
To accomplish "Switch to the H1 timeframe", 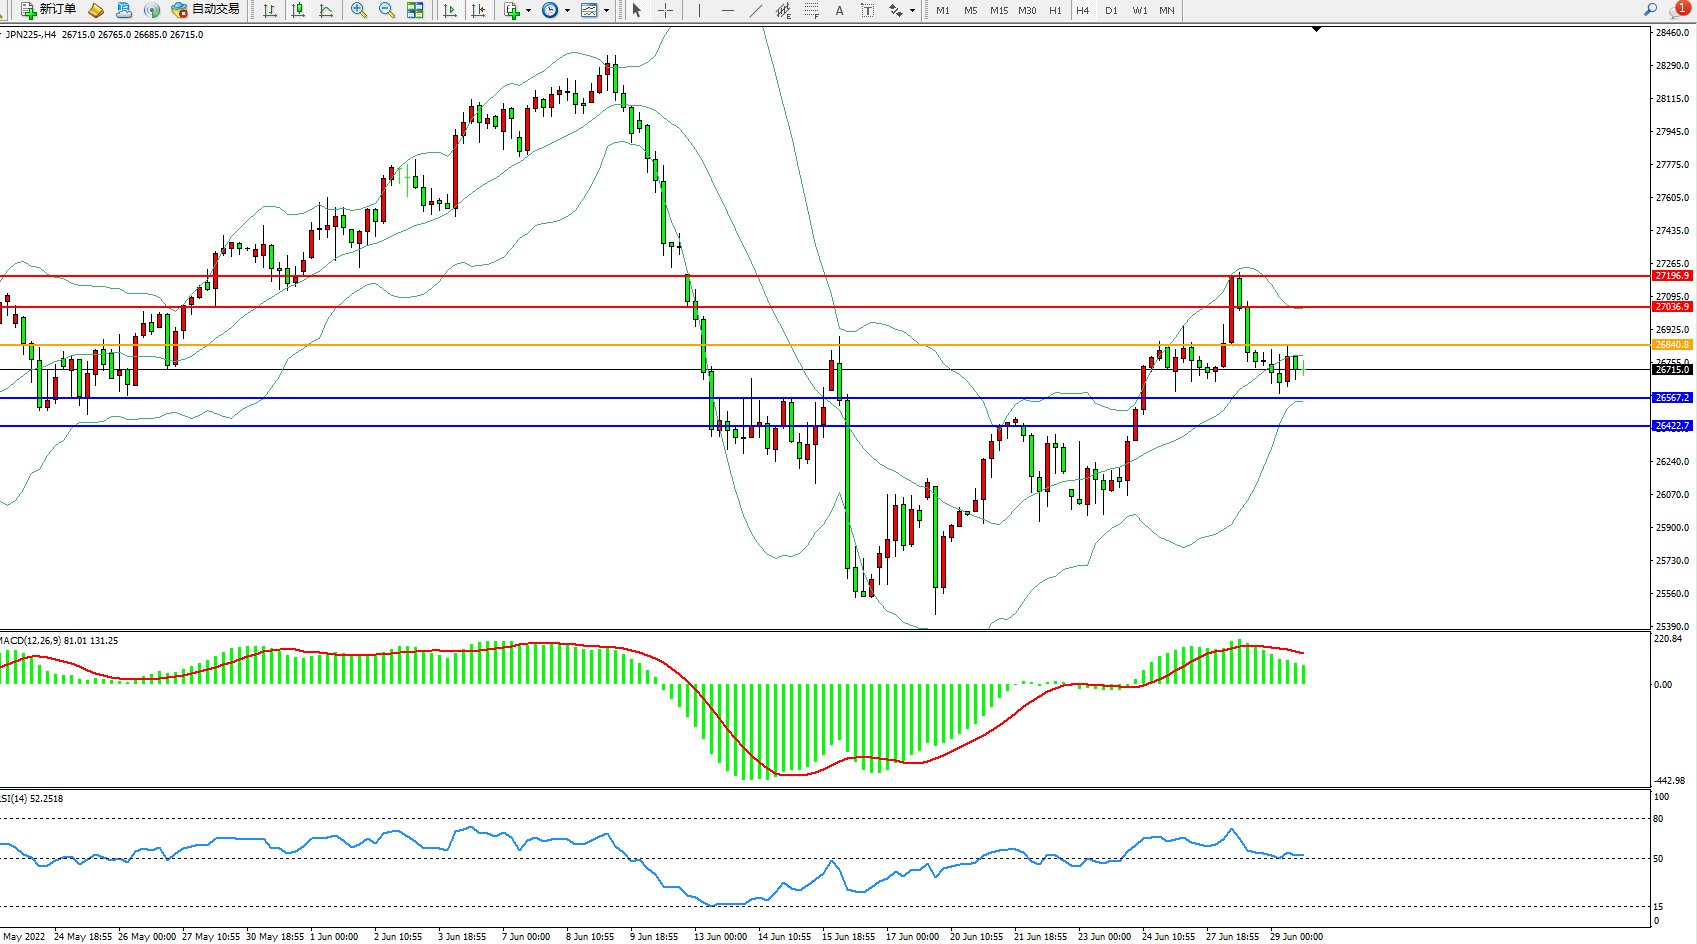I will point(1055,10).
